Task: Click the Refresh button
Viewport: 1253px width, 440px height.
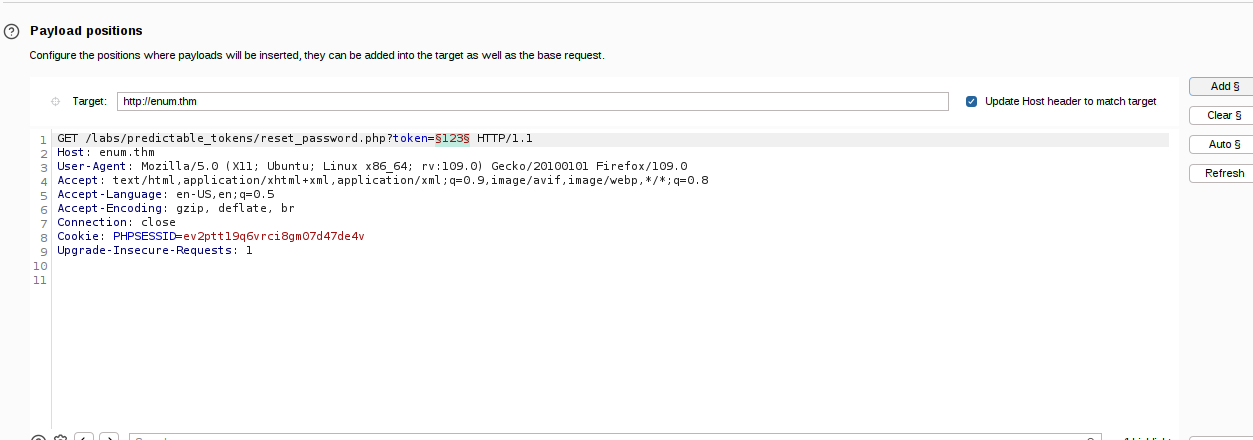Action: [1222, 174]
